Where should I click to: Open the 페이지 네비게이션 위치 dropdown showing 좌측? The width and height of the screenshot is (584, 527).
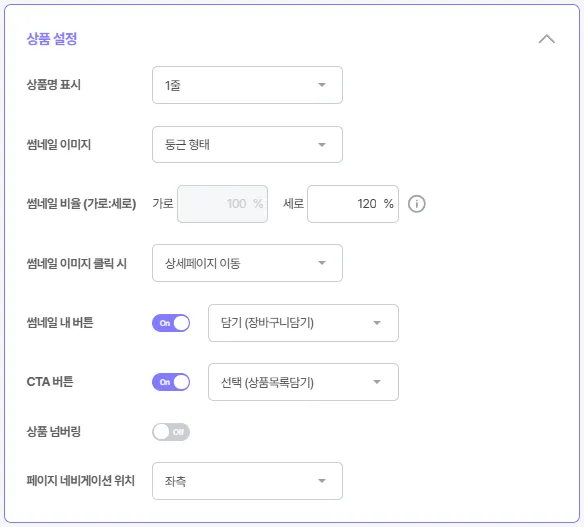click(x=247, y=481)
